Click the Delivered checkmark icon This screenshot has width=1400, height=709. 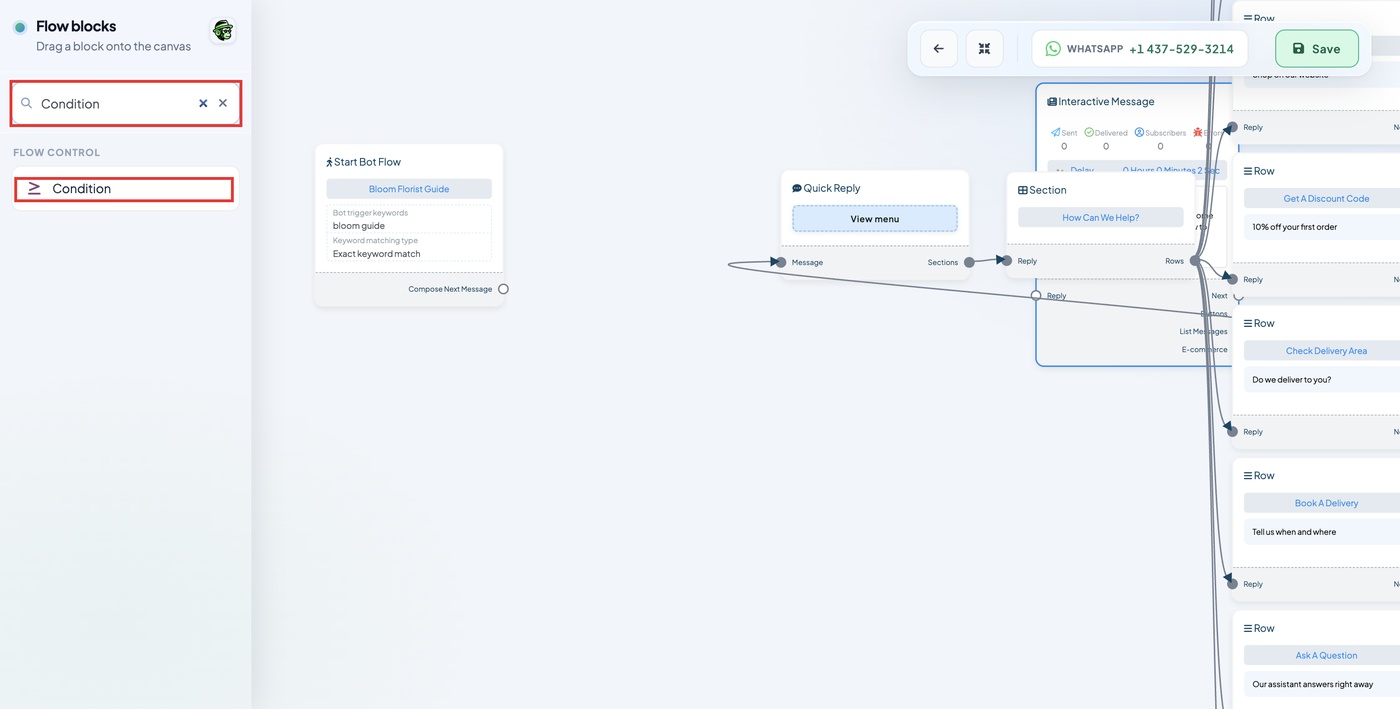click(1089, 132)
